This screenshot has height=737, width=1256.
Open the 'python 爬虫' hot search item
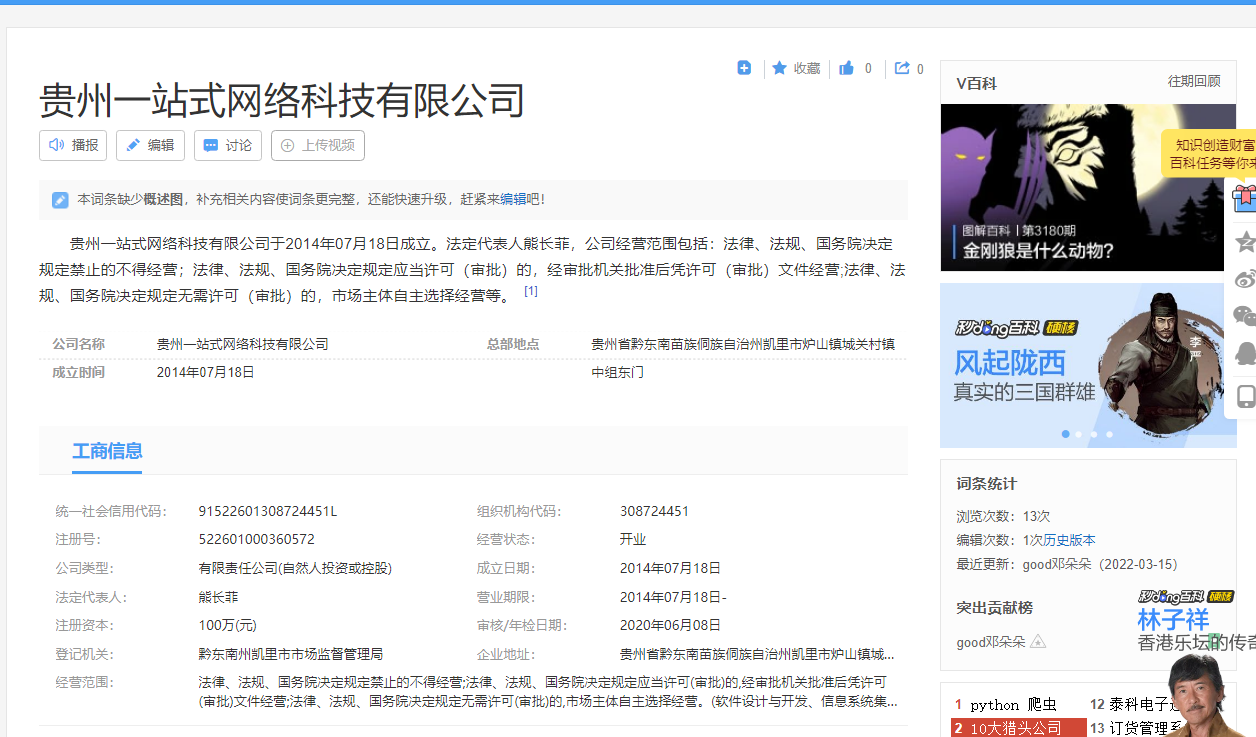[1013, 705]
